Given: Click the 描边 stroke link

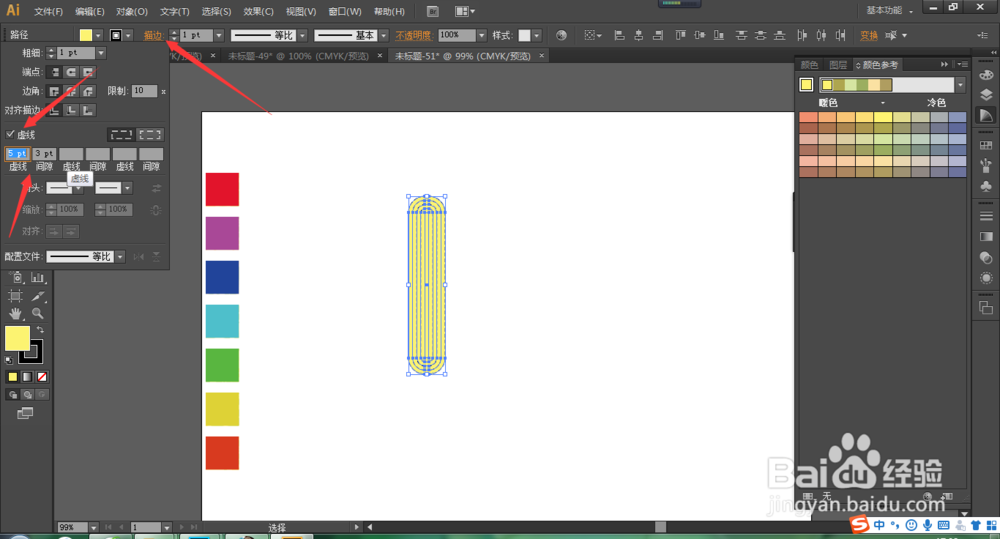Looking at the screenshot, I should [x=152, y=36].
